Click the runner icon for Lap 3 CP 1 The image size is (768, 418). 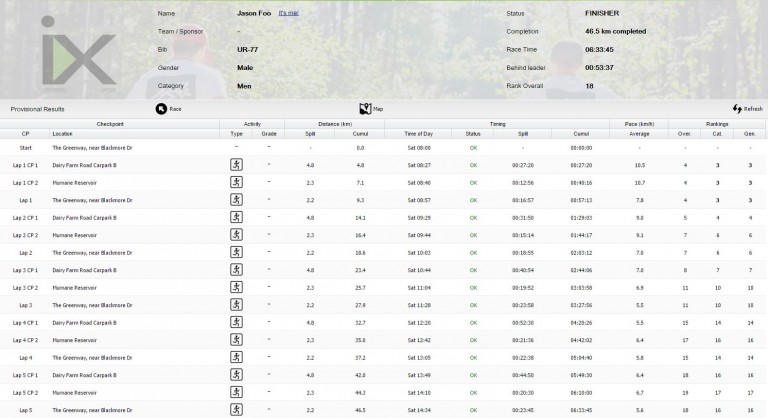coord(237,270)
